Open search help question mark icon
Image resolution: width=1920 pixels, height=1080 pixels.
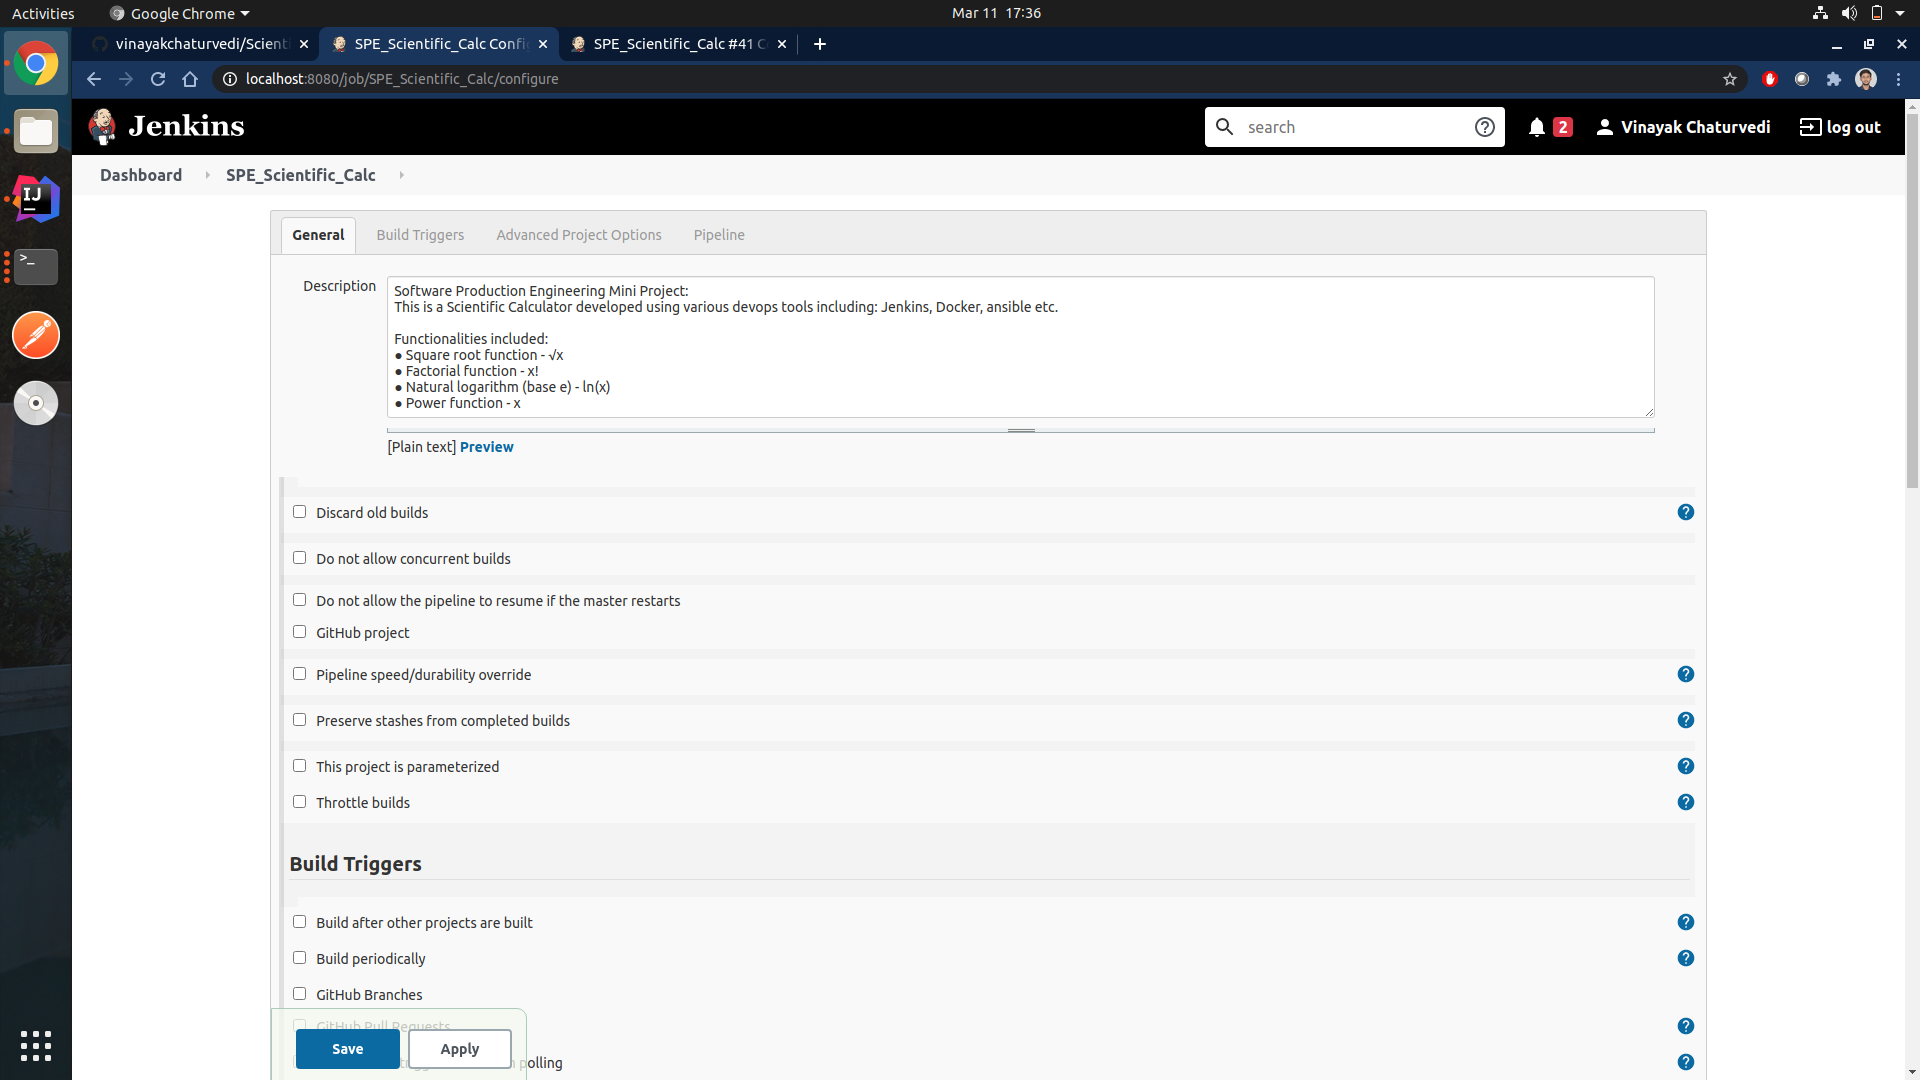tap(1485, 127)
